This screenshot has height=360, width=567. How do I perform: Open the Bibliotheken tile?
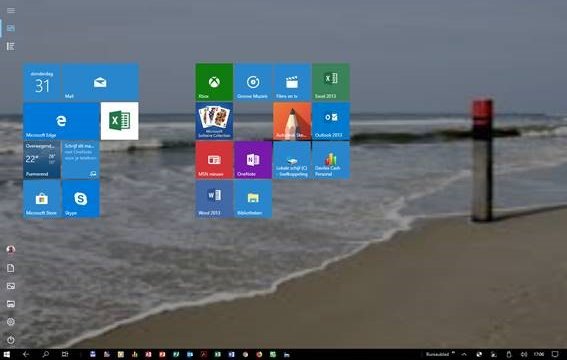point(253,199)
